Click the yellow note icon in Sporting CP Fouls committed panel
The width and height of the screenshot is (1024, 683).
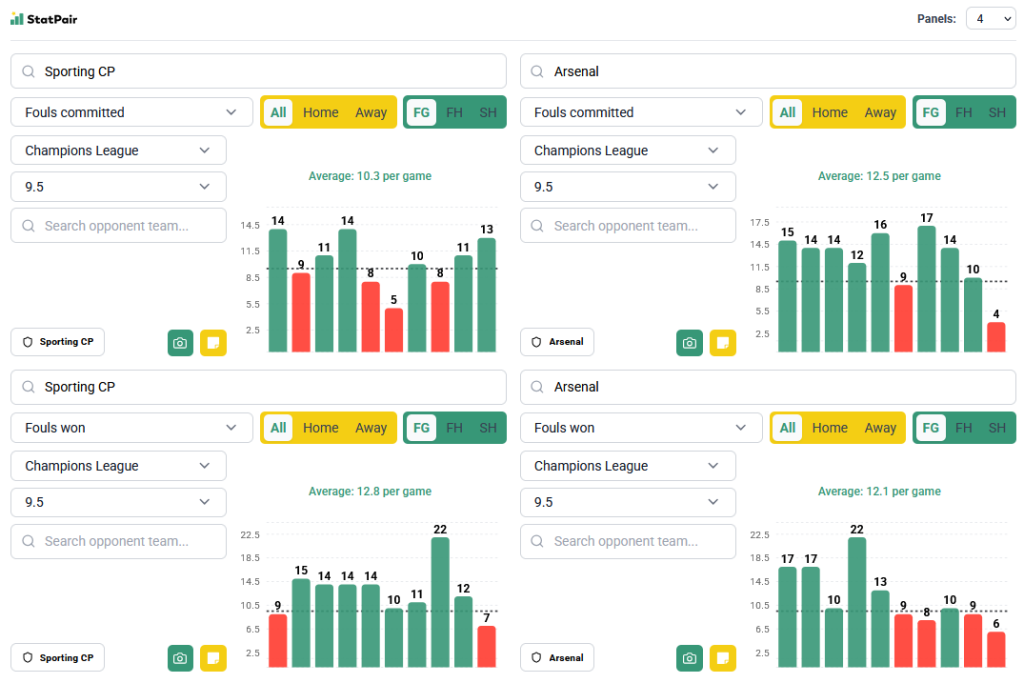(x=213, y=343)
